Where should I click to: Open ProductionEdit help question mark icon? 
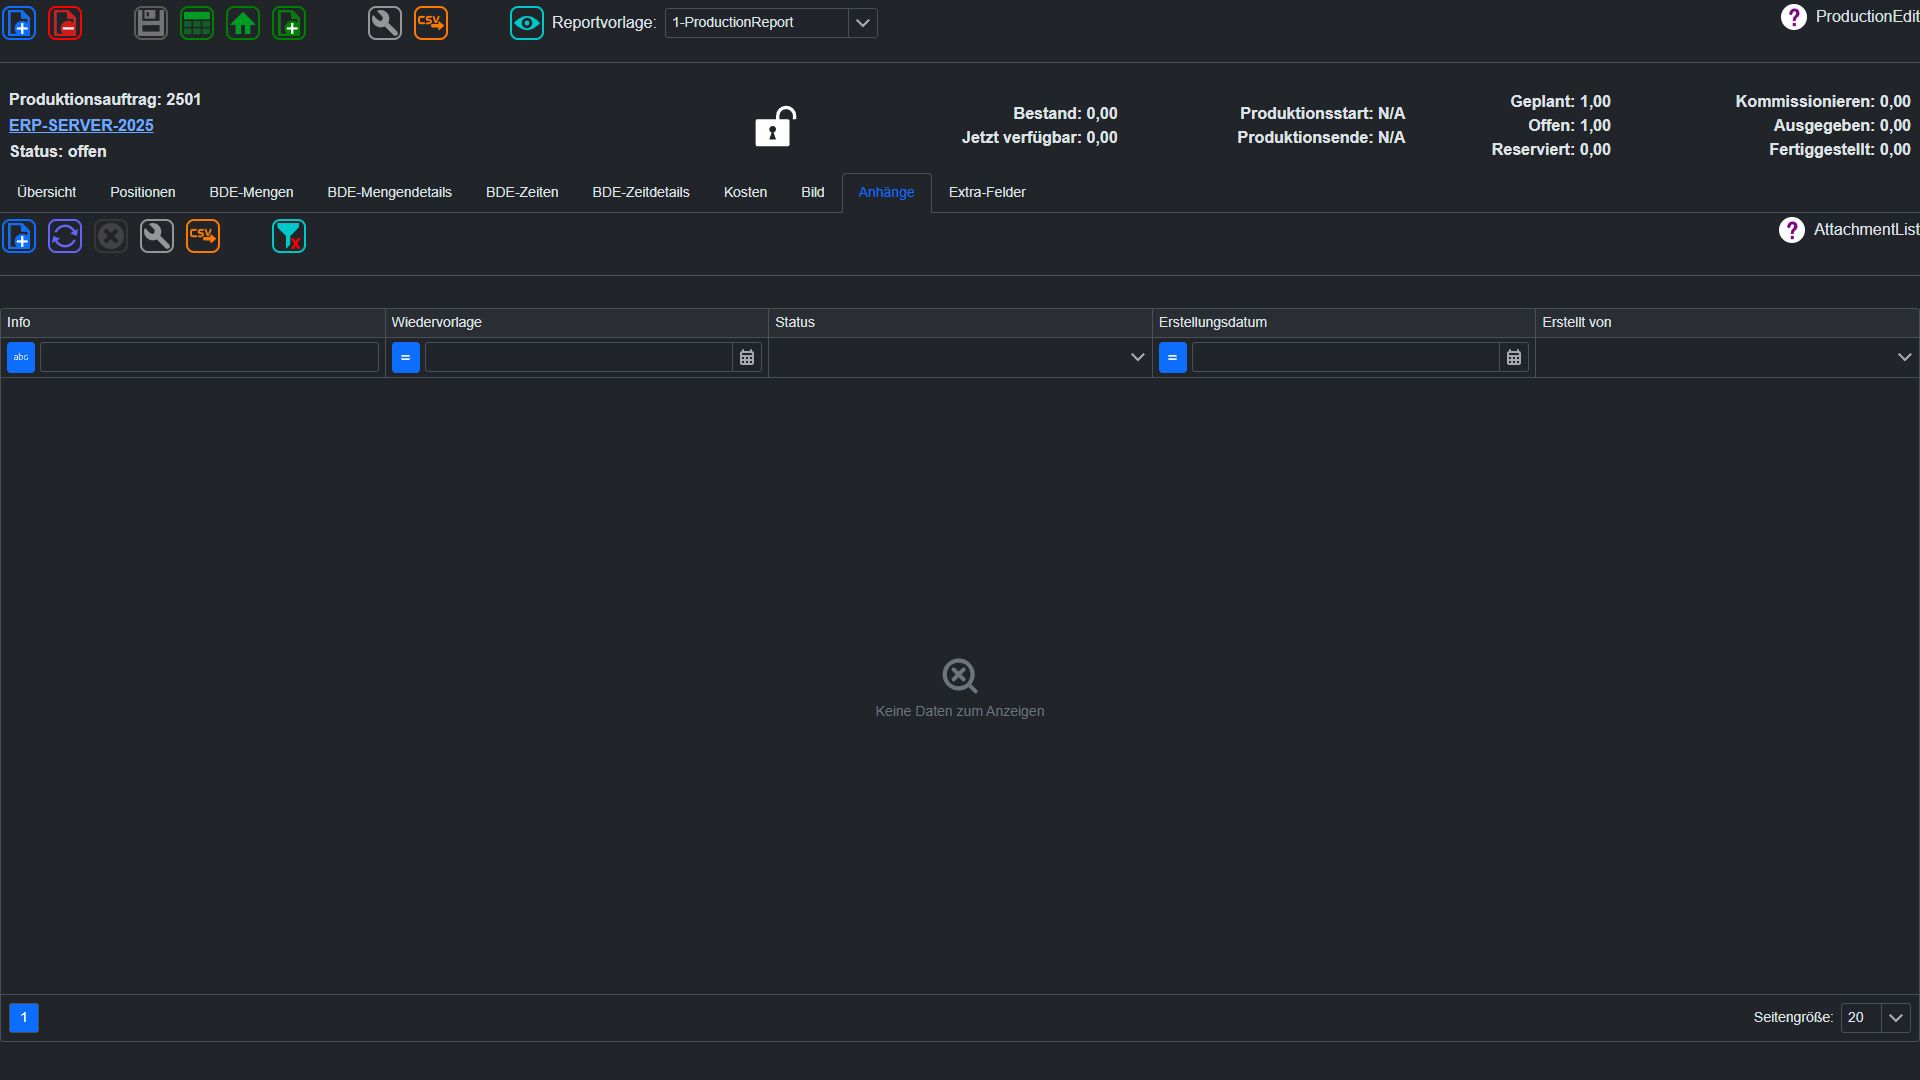(x=1794, y=17)
